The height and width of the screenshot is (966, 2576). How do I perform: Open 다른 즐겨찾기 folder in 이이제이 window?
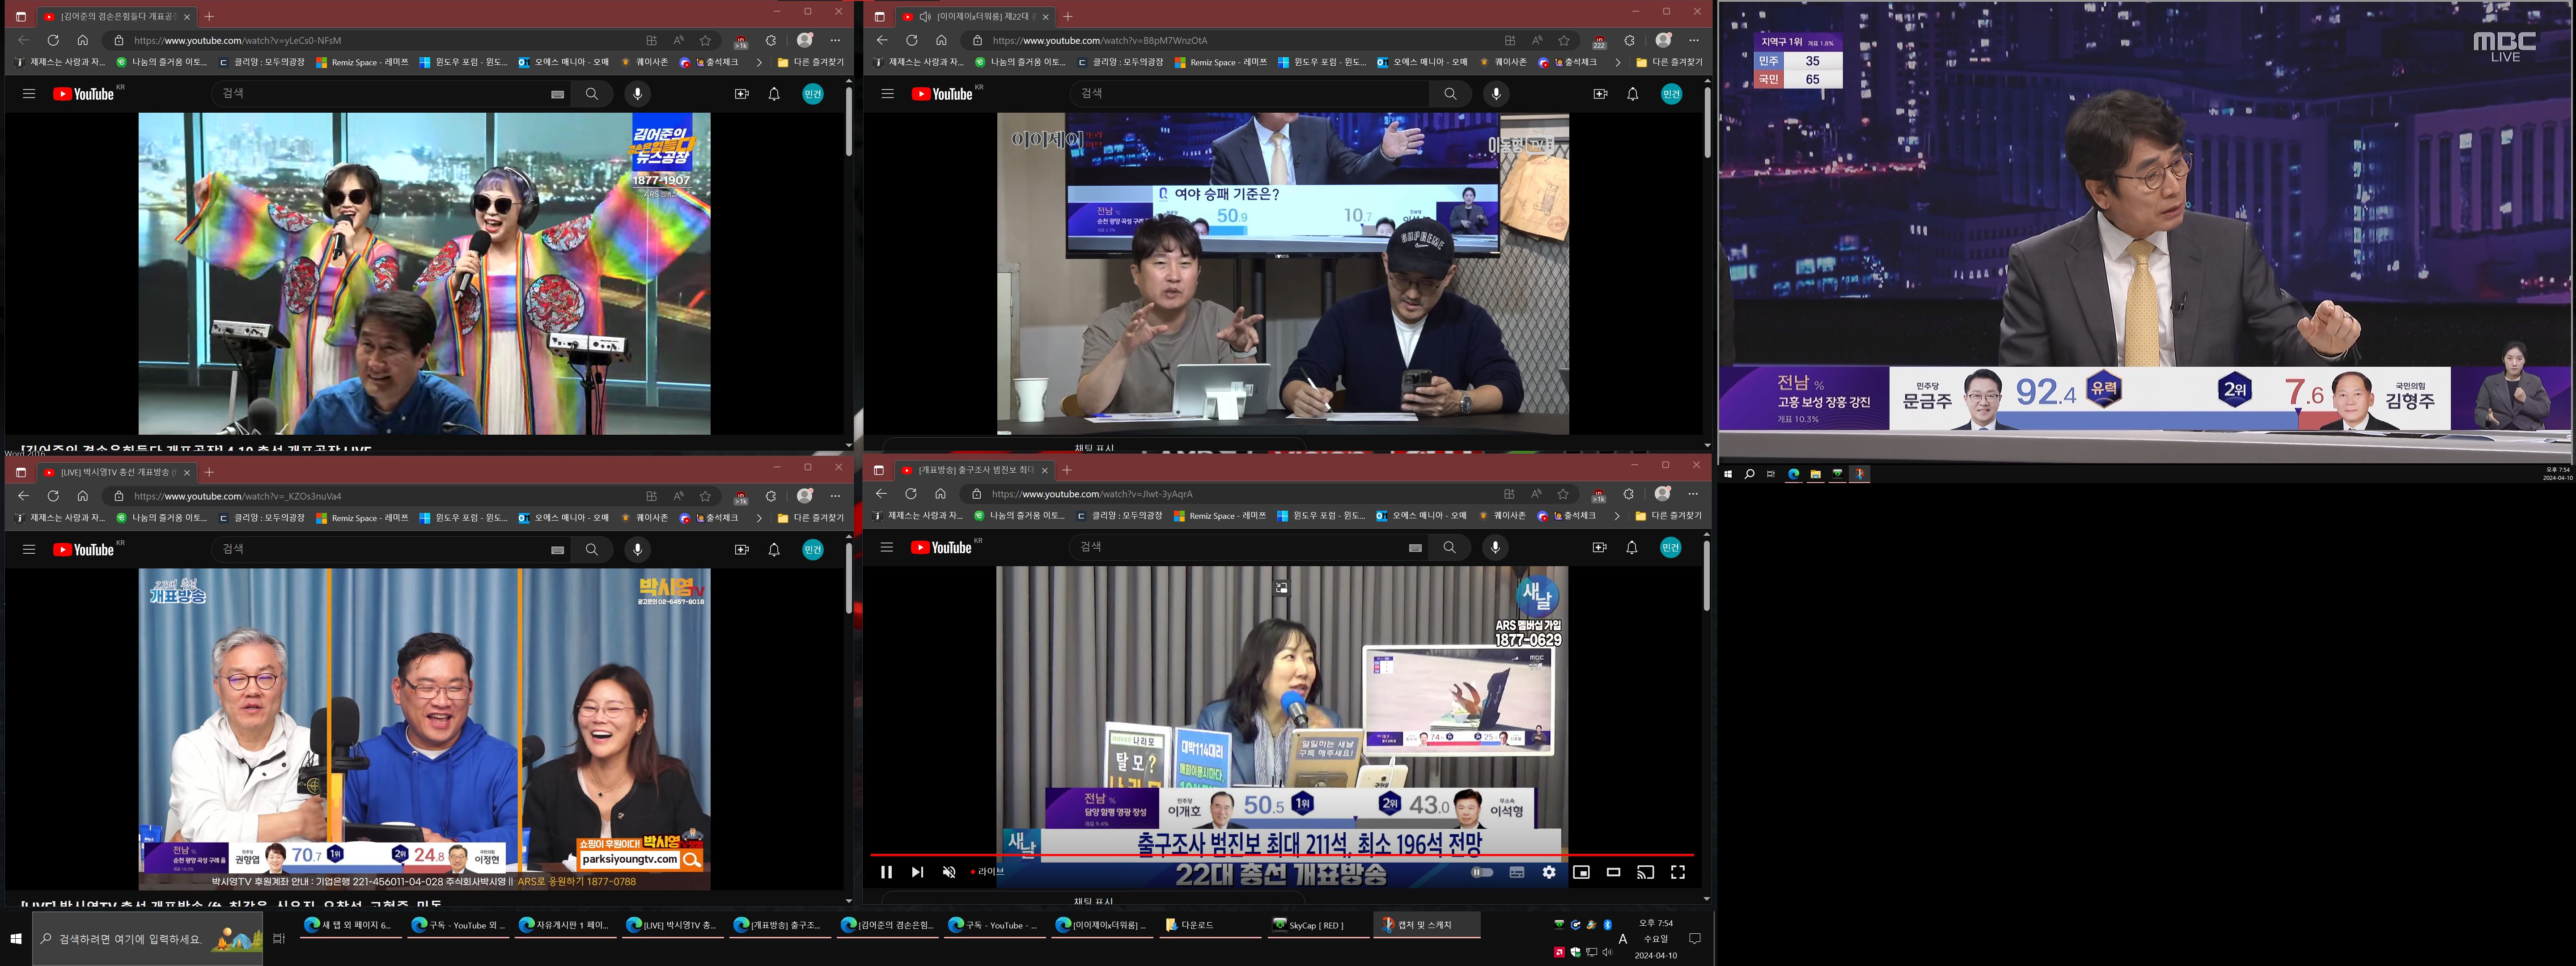[1669, 62]
